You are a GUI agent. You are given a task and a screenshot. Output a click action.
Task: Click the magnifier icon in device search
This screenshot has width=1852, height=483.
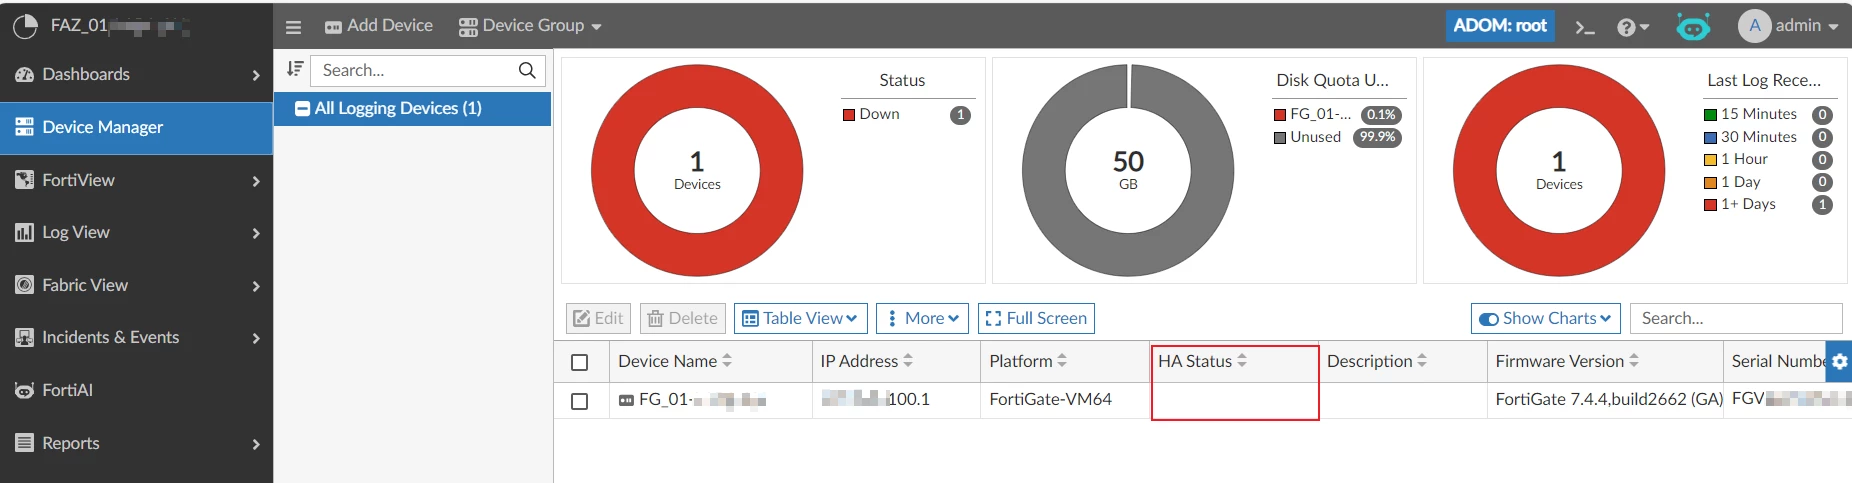click(527, 70)
